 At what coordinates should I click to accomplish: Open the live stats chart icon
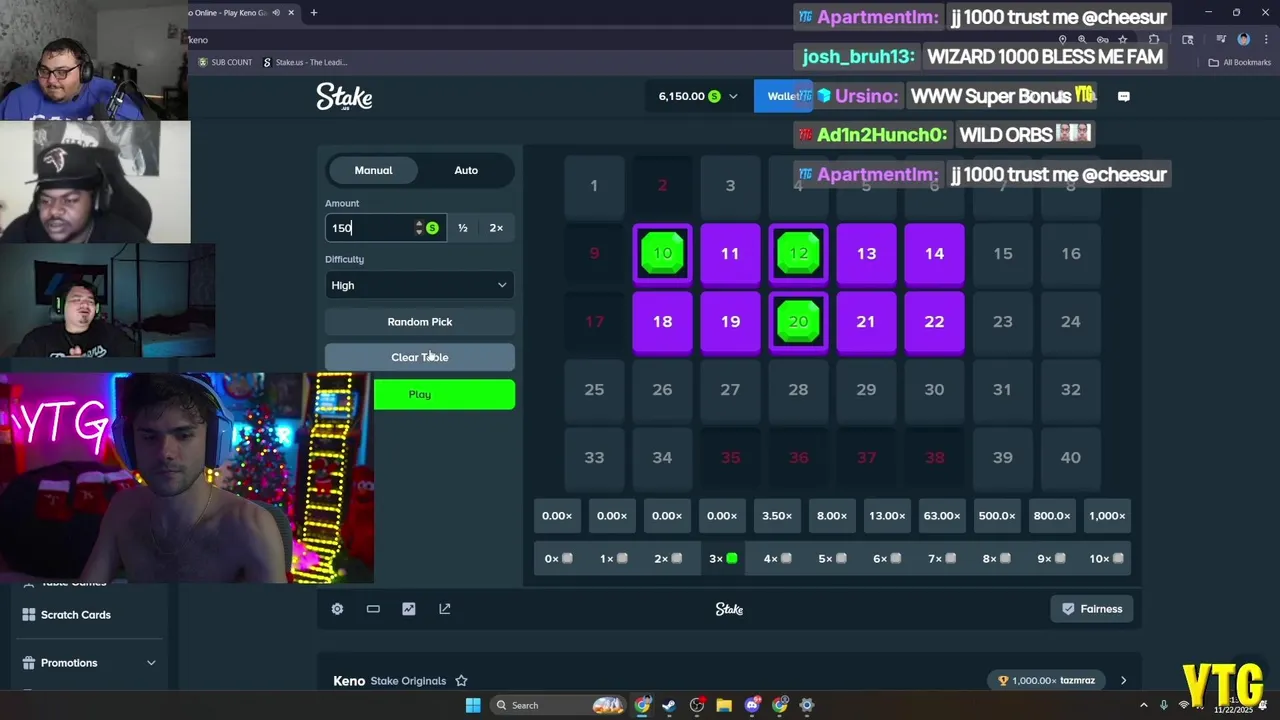pyautogui.click(x=409, y=609)
